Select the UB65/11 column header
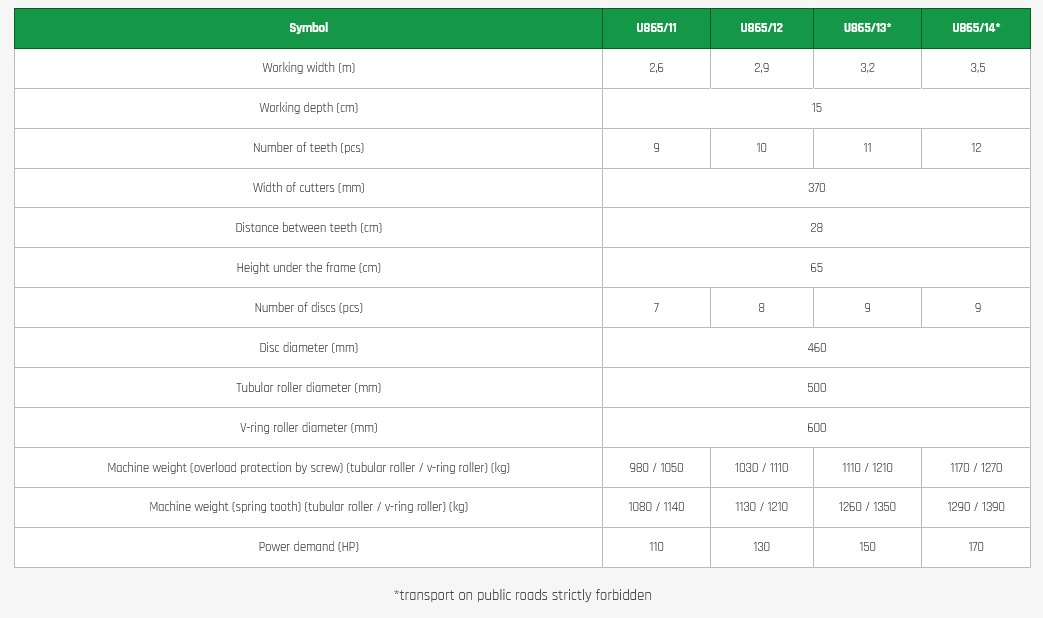 (x=656, y=28)
